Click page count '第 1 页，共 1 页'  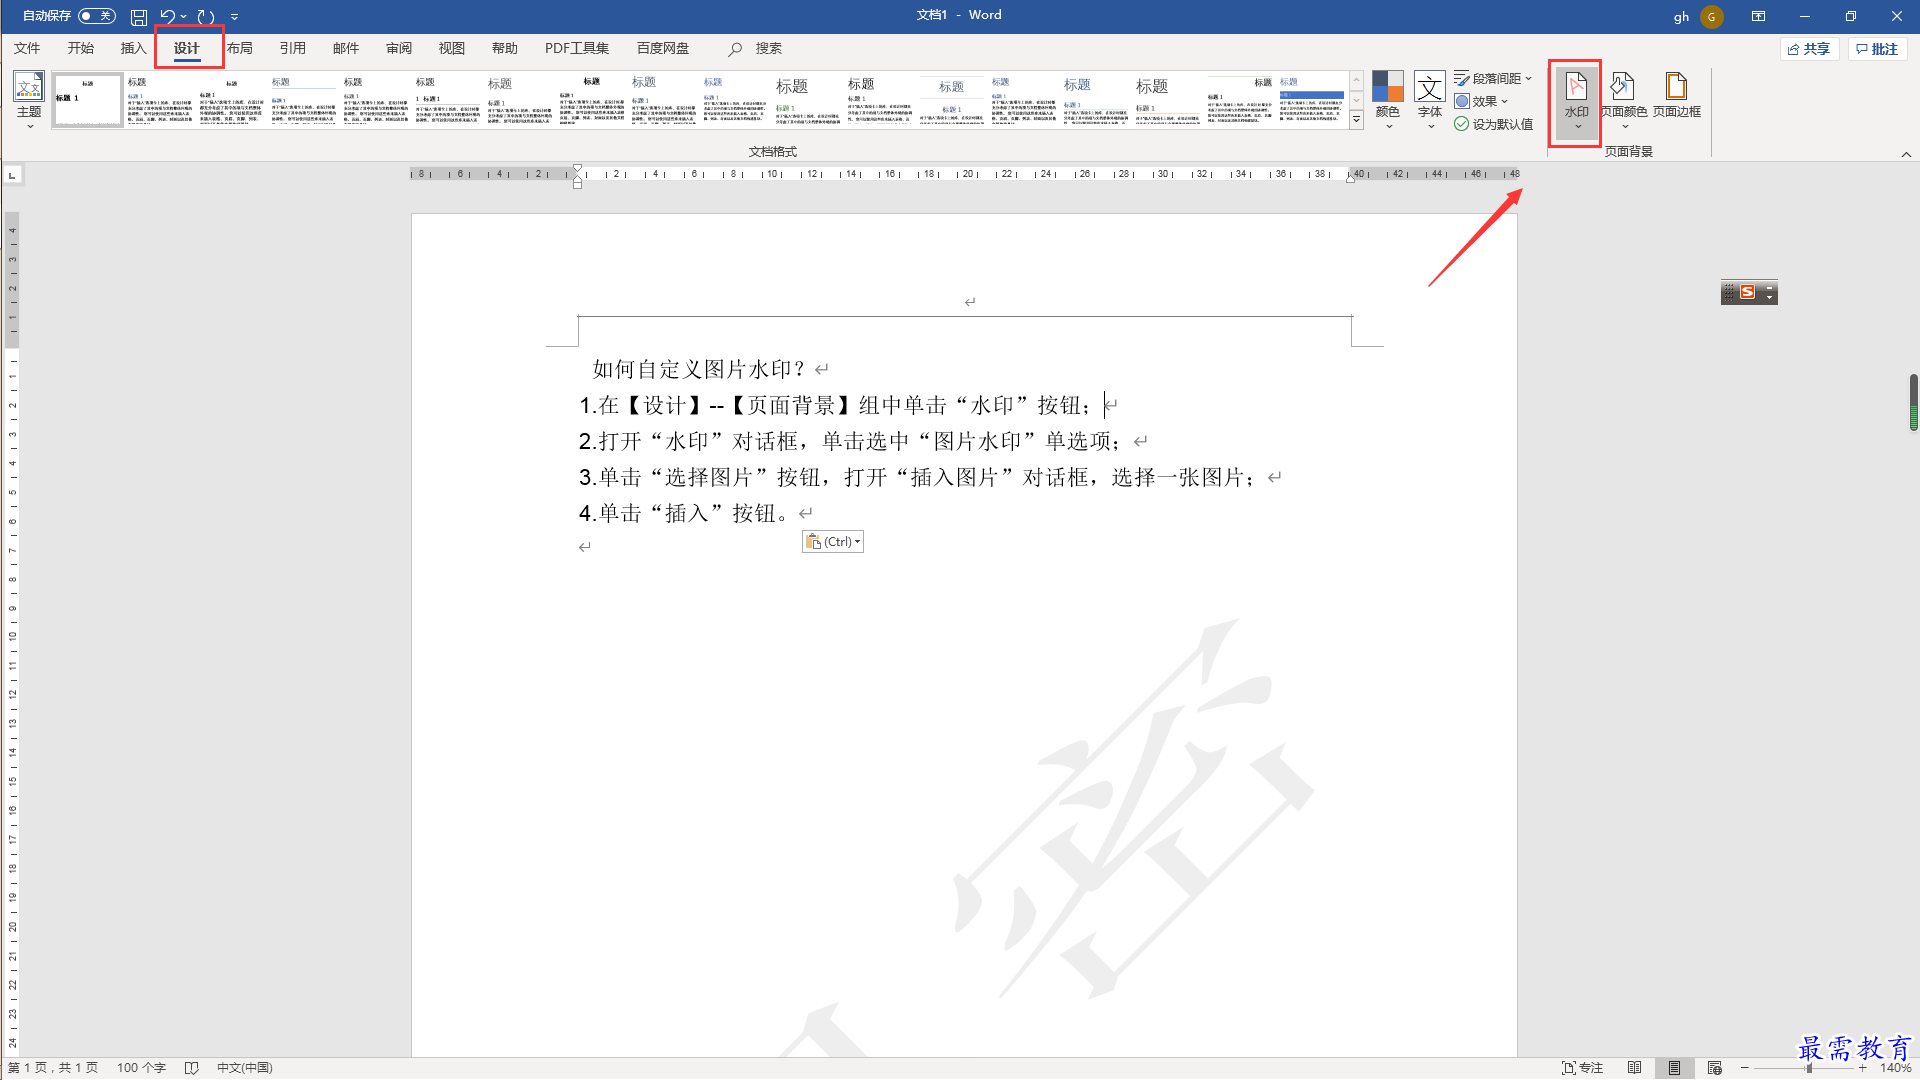point(53,1068)
